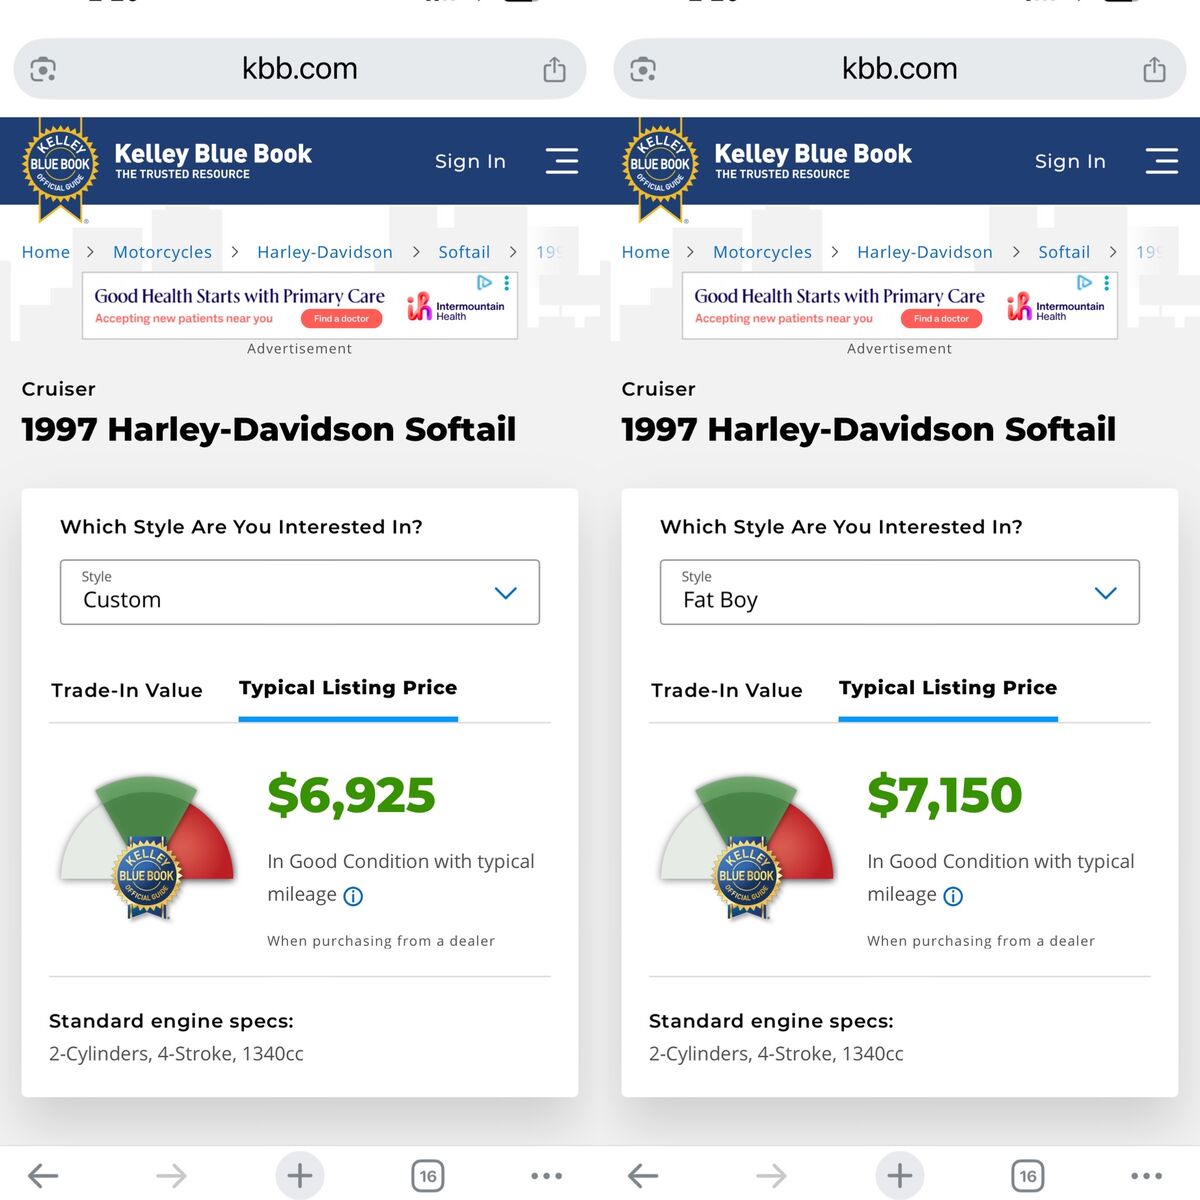The height and width of the screenshot is (1200, 1200).
Task: Open the hamburger menu on the left page
Action: [562, 161]
